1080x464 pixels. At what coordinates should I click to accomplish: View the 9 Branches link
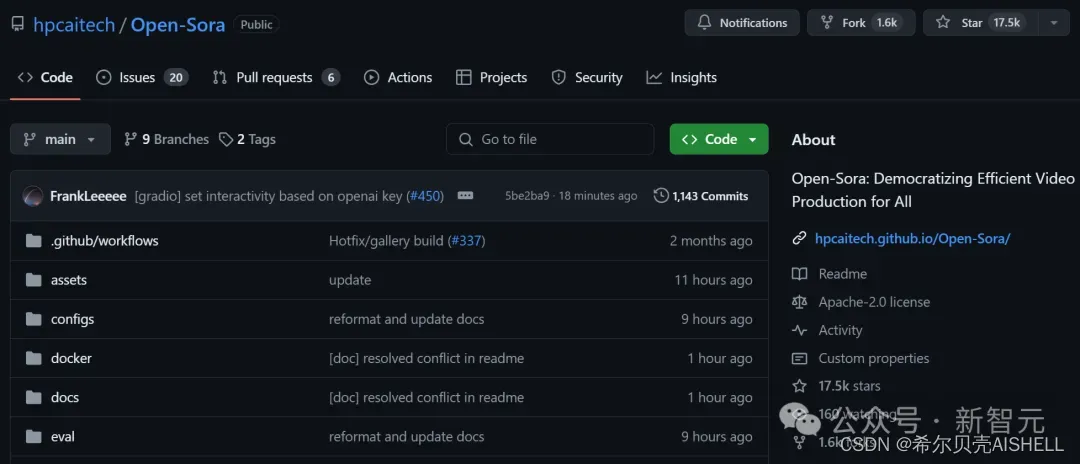click(166, 139)
